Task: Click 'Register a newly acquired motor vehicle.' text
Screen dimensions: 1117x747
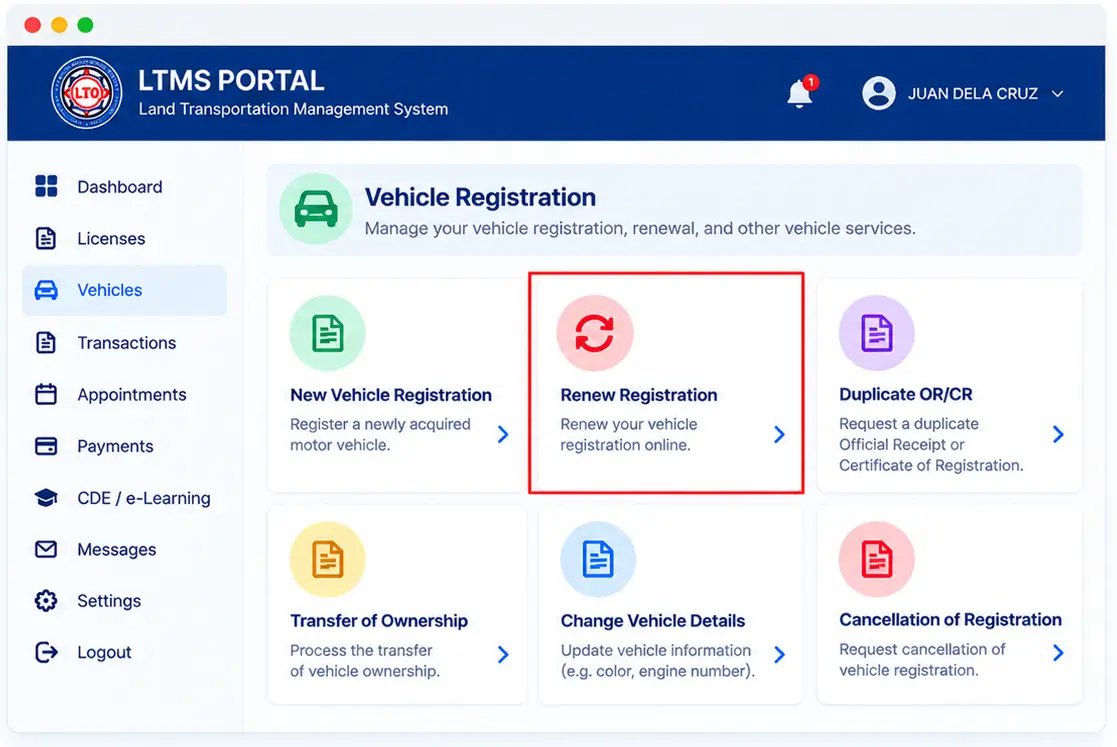Action: point(380,434)
